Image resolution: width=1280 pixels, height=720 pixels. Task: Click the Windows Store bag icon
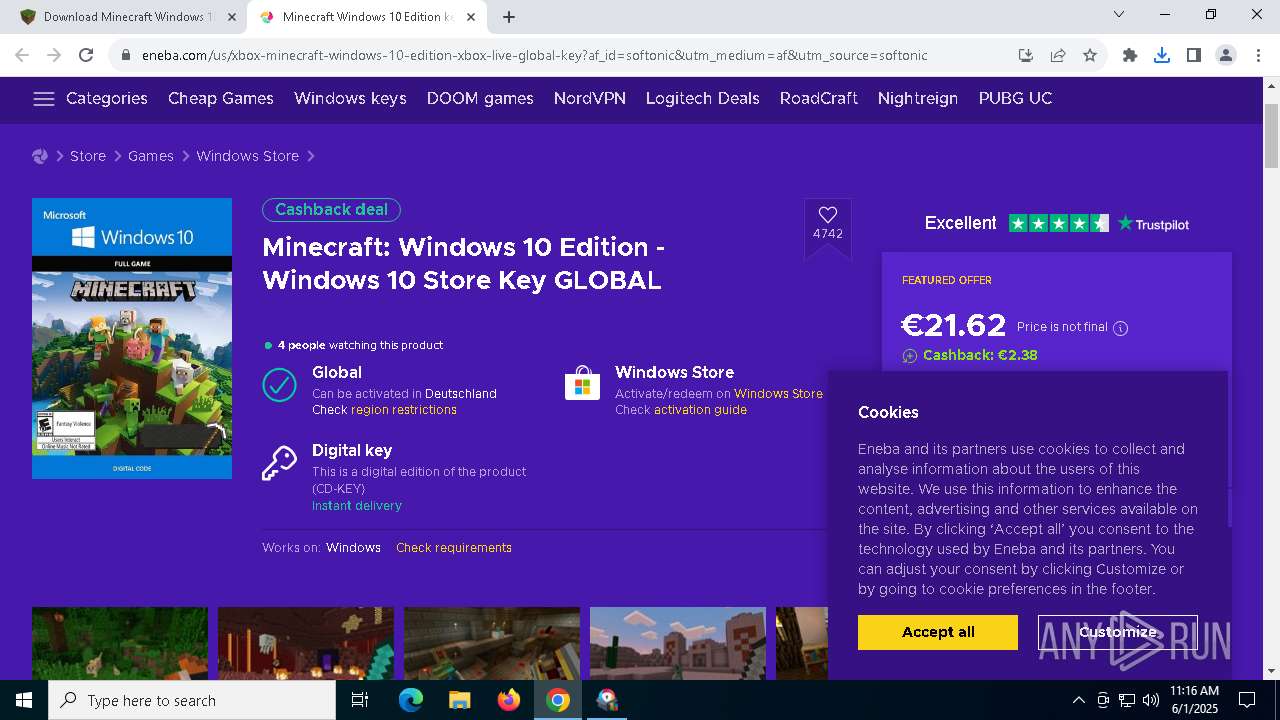pos(583,384)
